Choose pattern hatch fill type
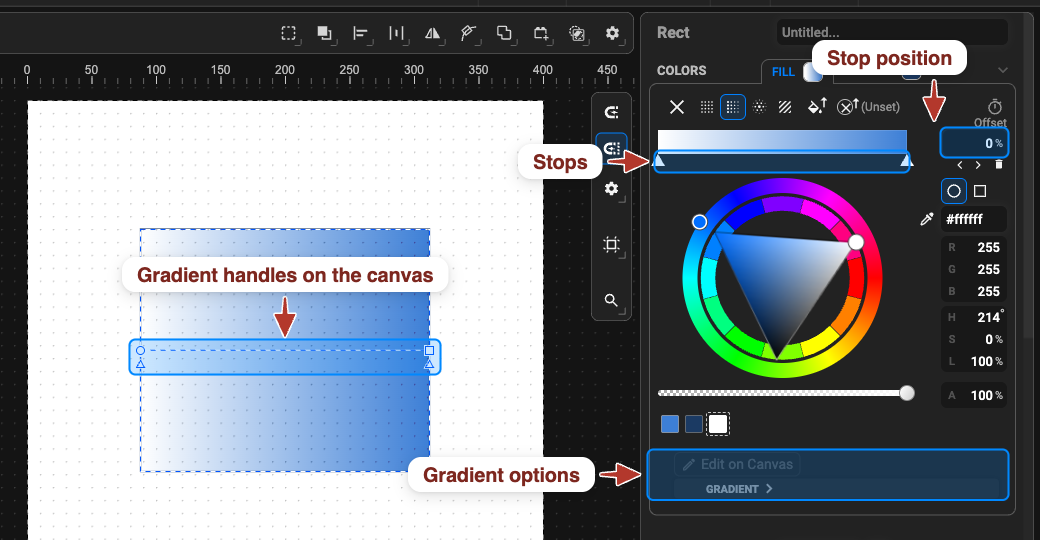The height and width of the screenshot is (540, 1040). [x=785, y=107]
